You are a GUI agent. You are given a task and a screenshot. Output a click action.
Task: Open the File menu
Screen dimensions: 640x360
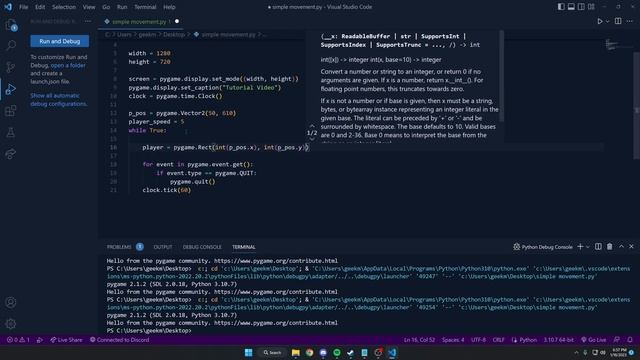[24, 7]
